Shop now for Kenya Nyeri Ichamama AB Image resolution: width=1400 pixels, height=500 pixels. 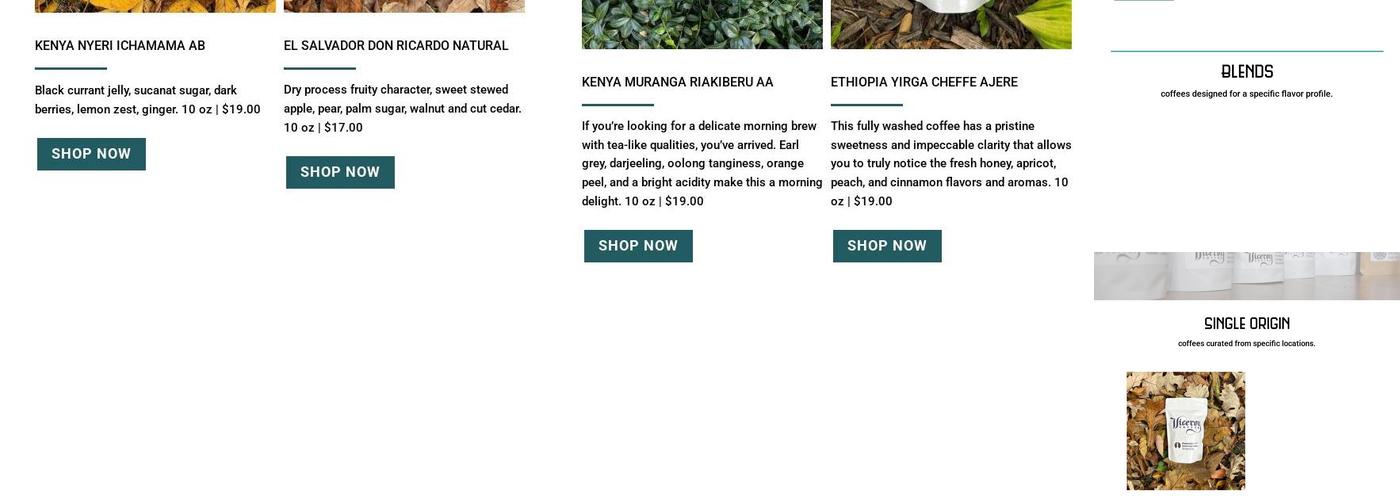click(x=91, y=154)
